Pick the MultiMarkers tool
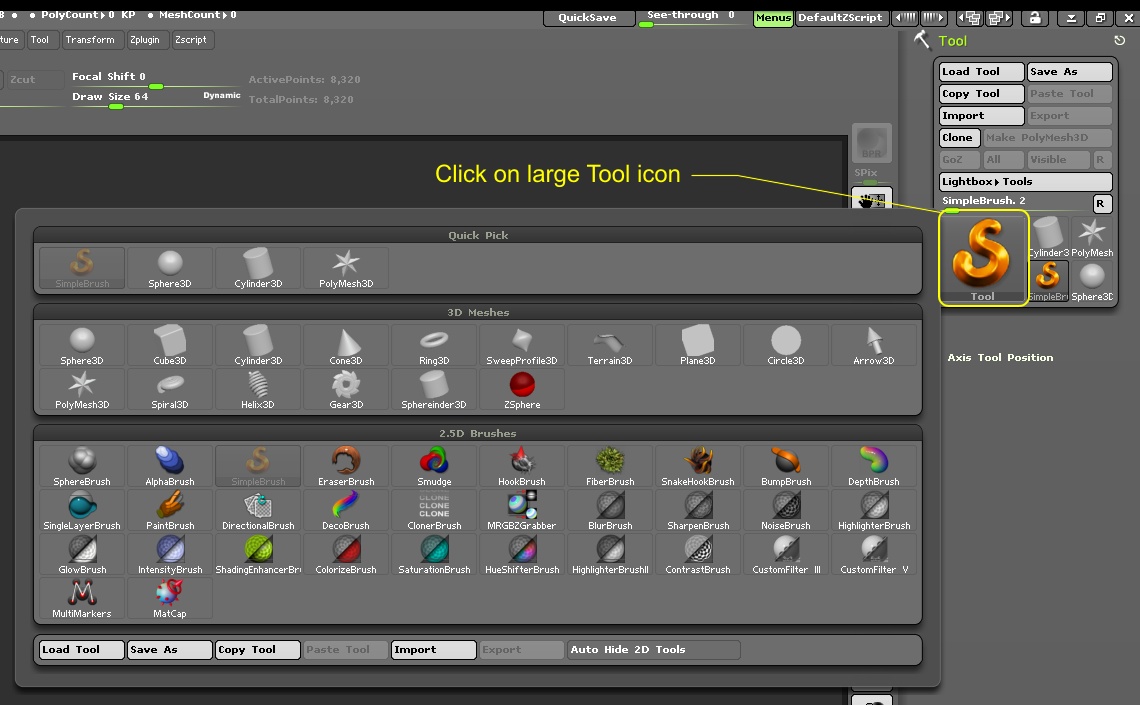 point(82,599)
